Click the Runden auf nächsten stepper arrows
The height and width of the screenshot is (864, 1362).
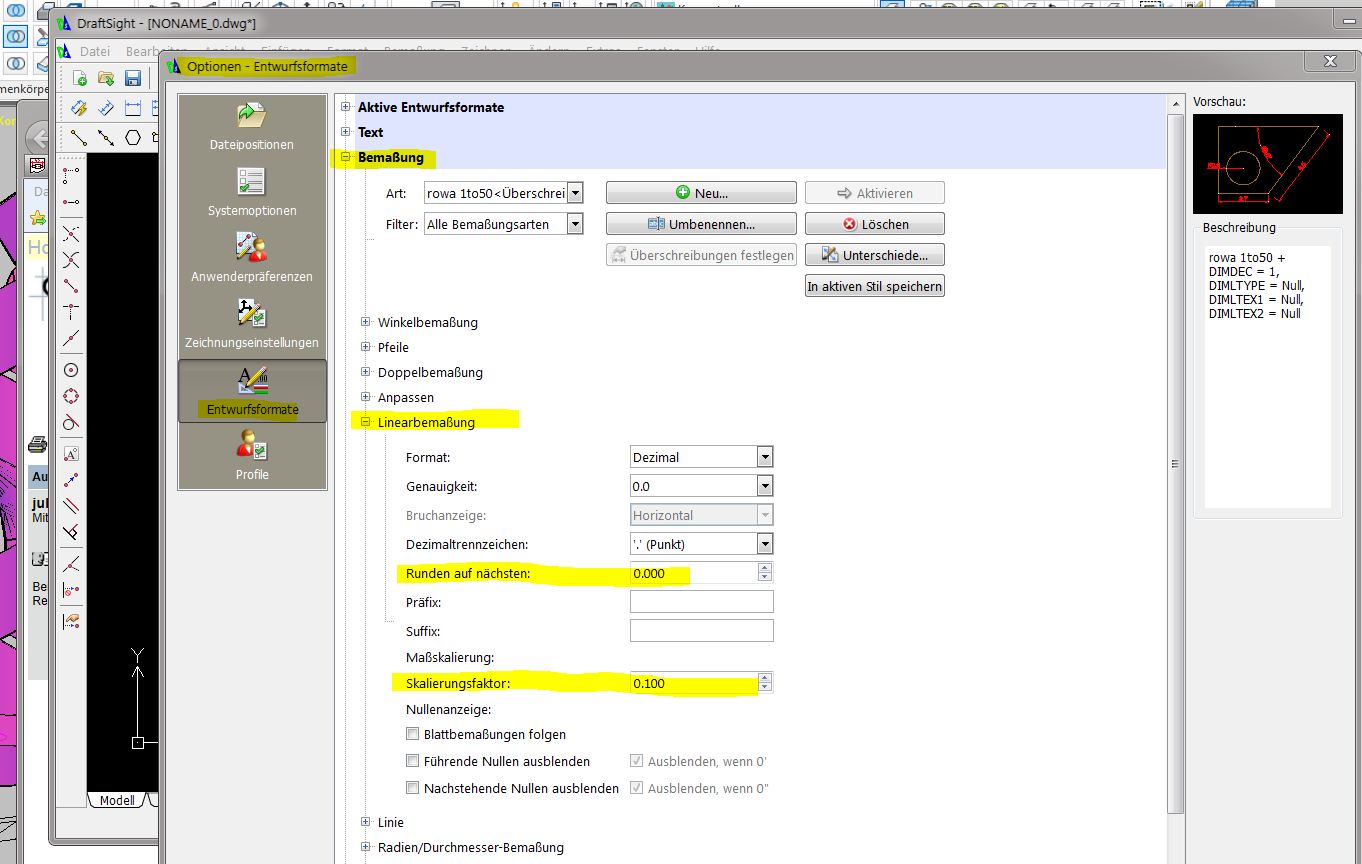pos(765,572)
